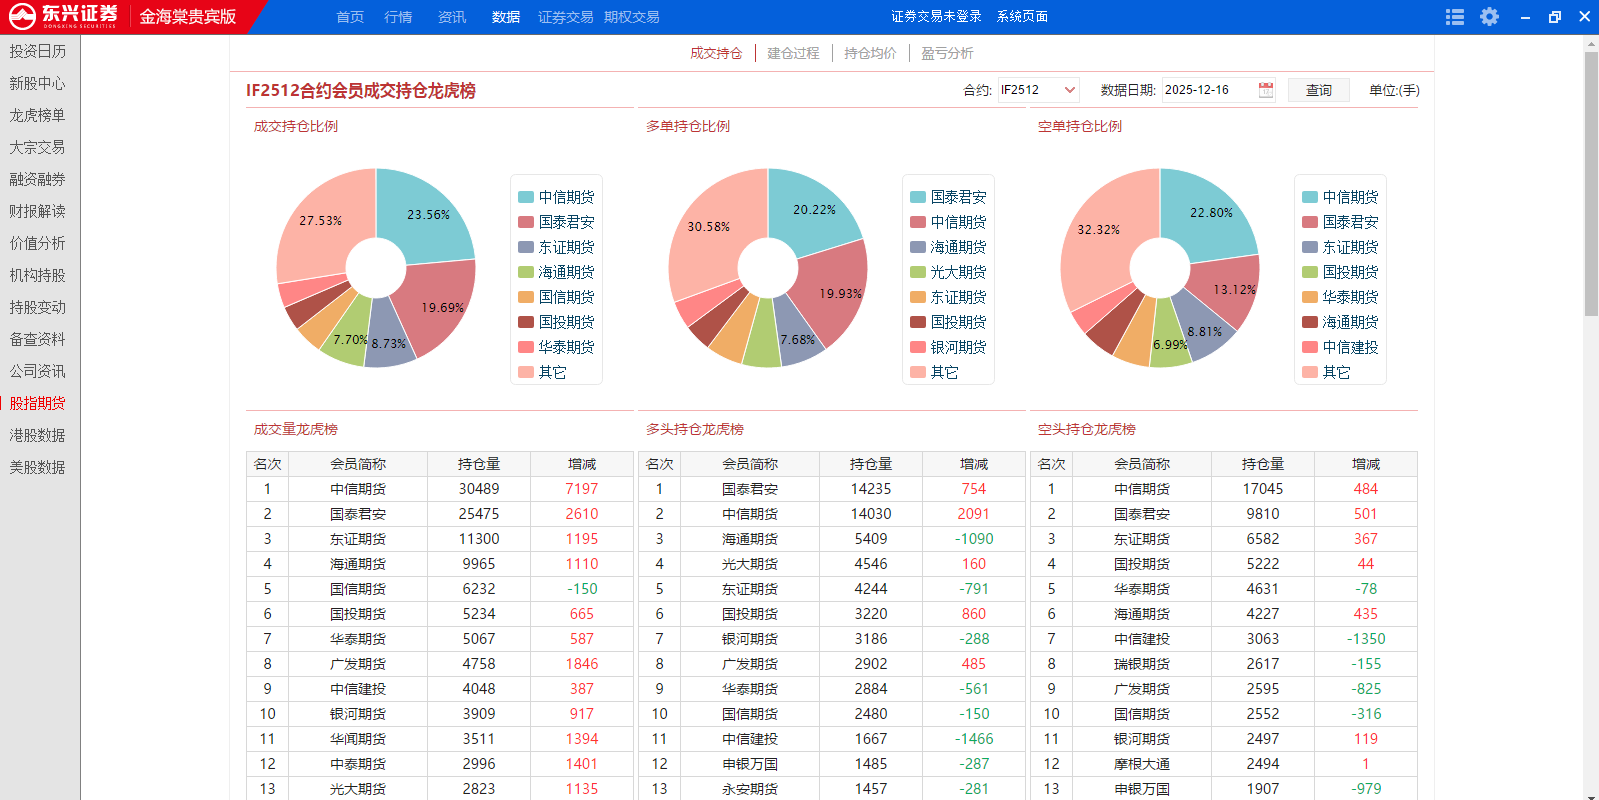Open 融资融券 from the sidebar

pos(38,179)
